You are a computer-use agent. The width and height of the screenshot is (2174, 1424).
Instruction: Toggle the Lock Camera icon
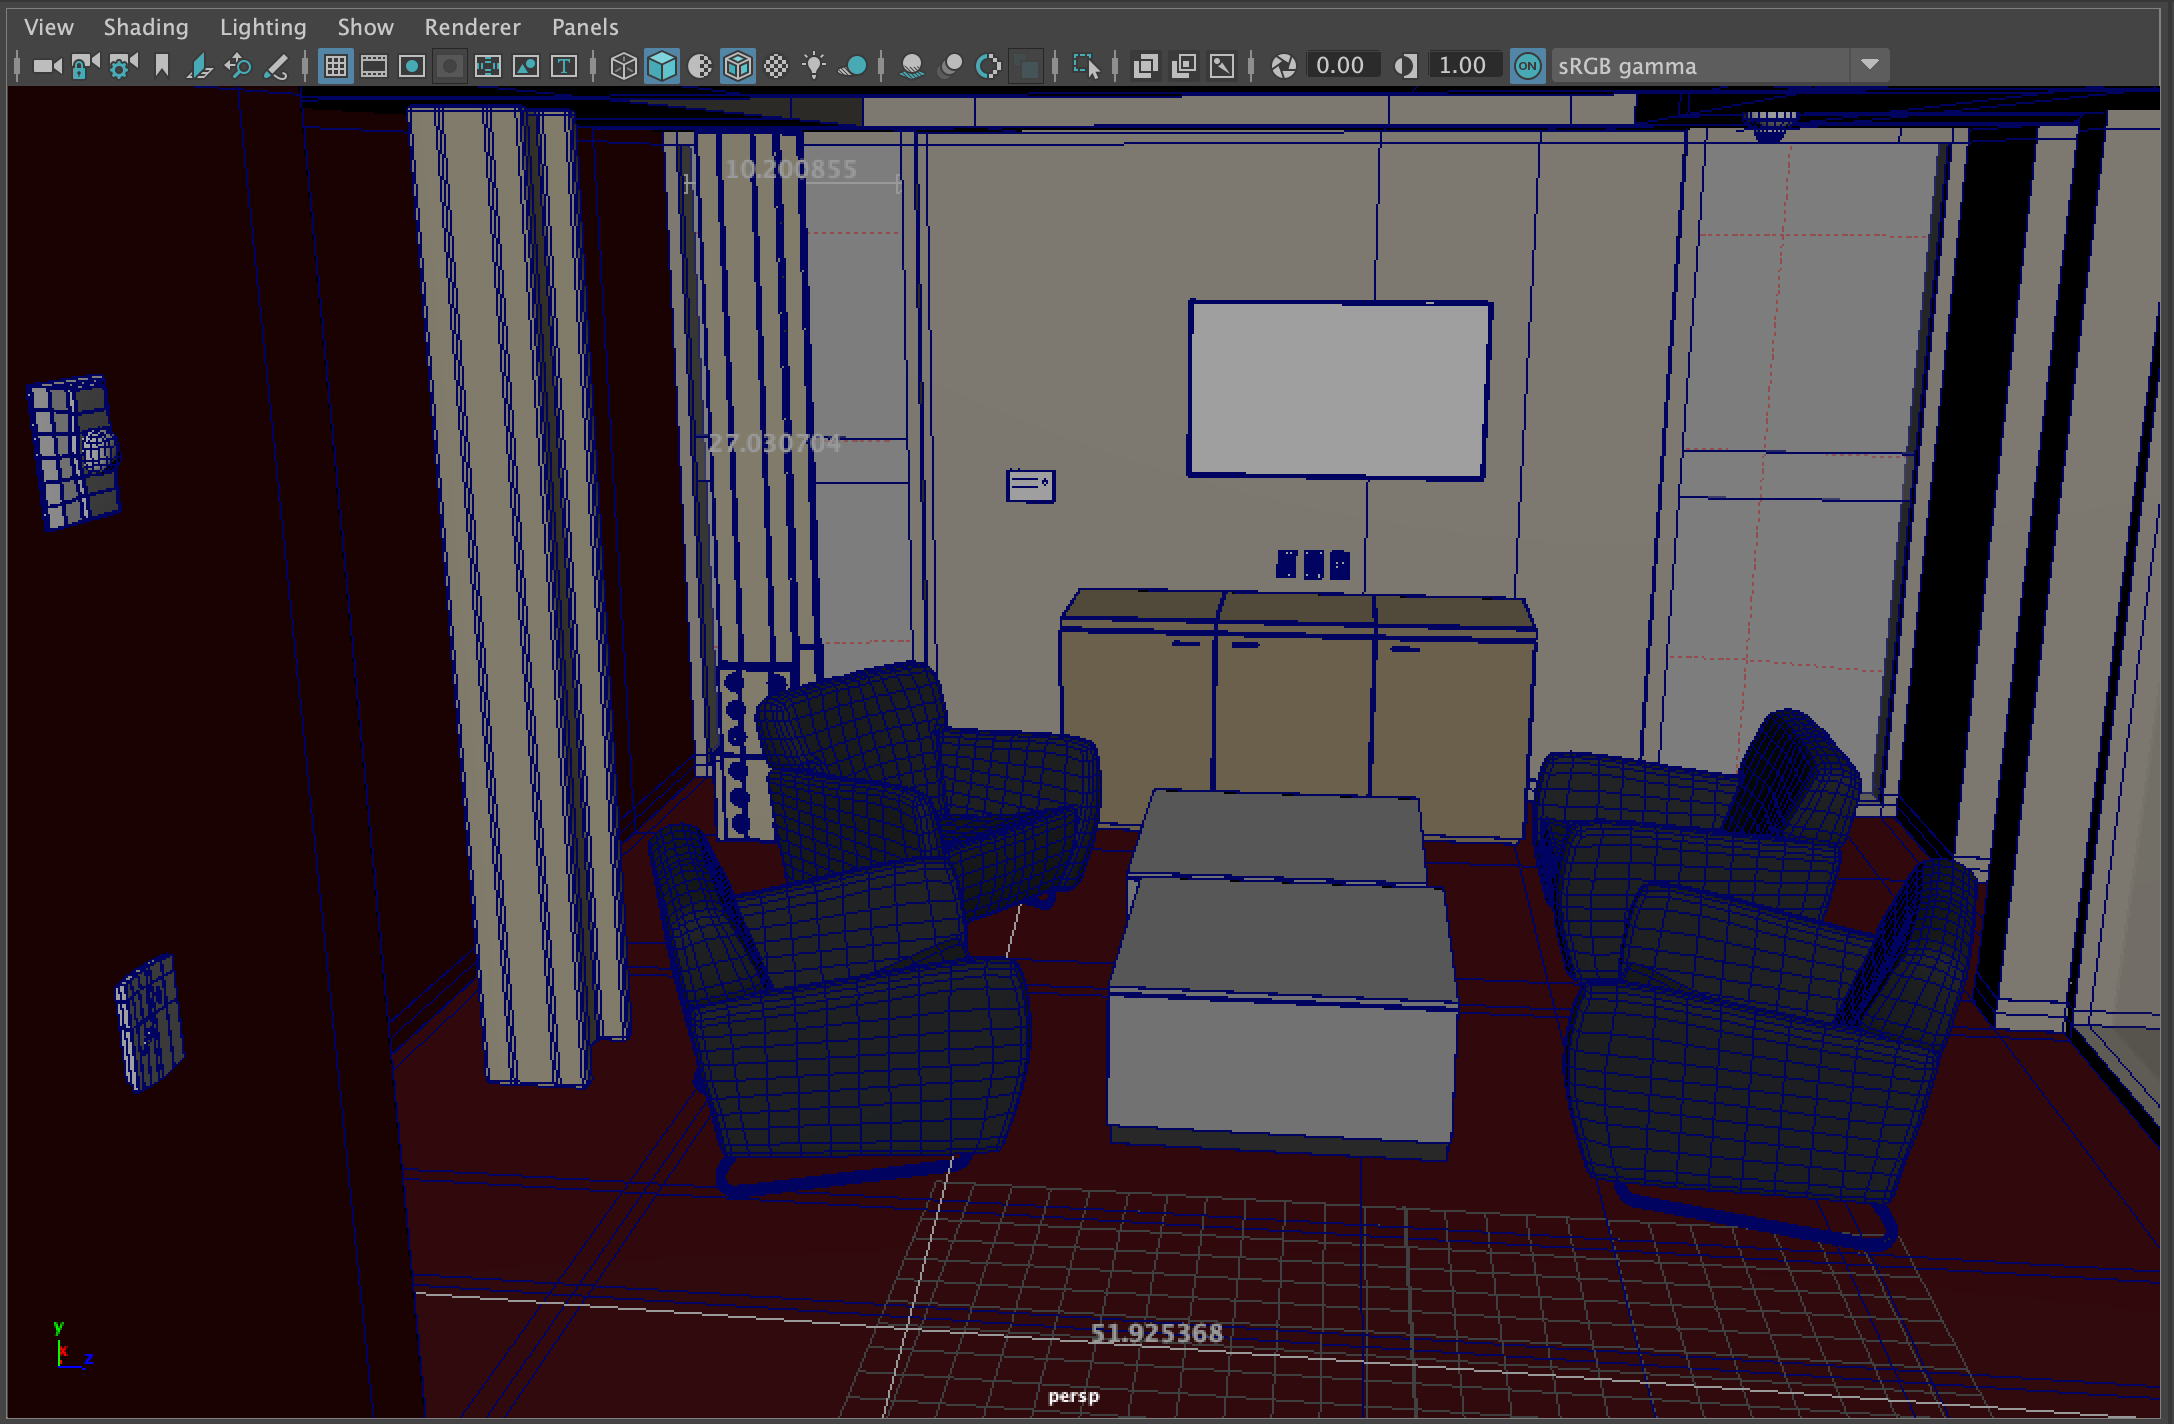(84, 66)
